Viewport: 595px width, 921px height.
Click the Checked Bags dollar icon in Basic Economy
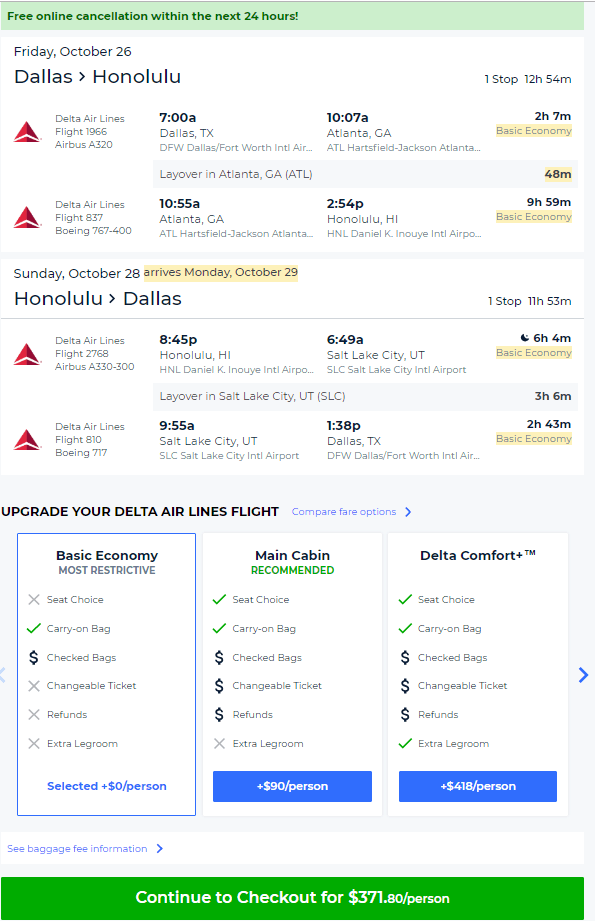pos(33,657)
